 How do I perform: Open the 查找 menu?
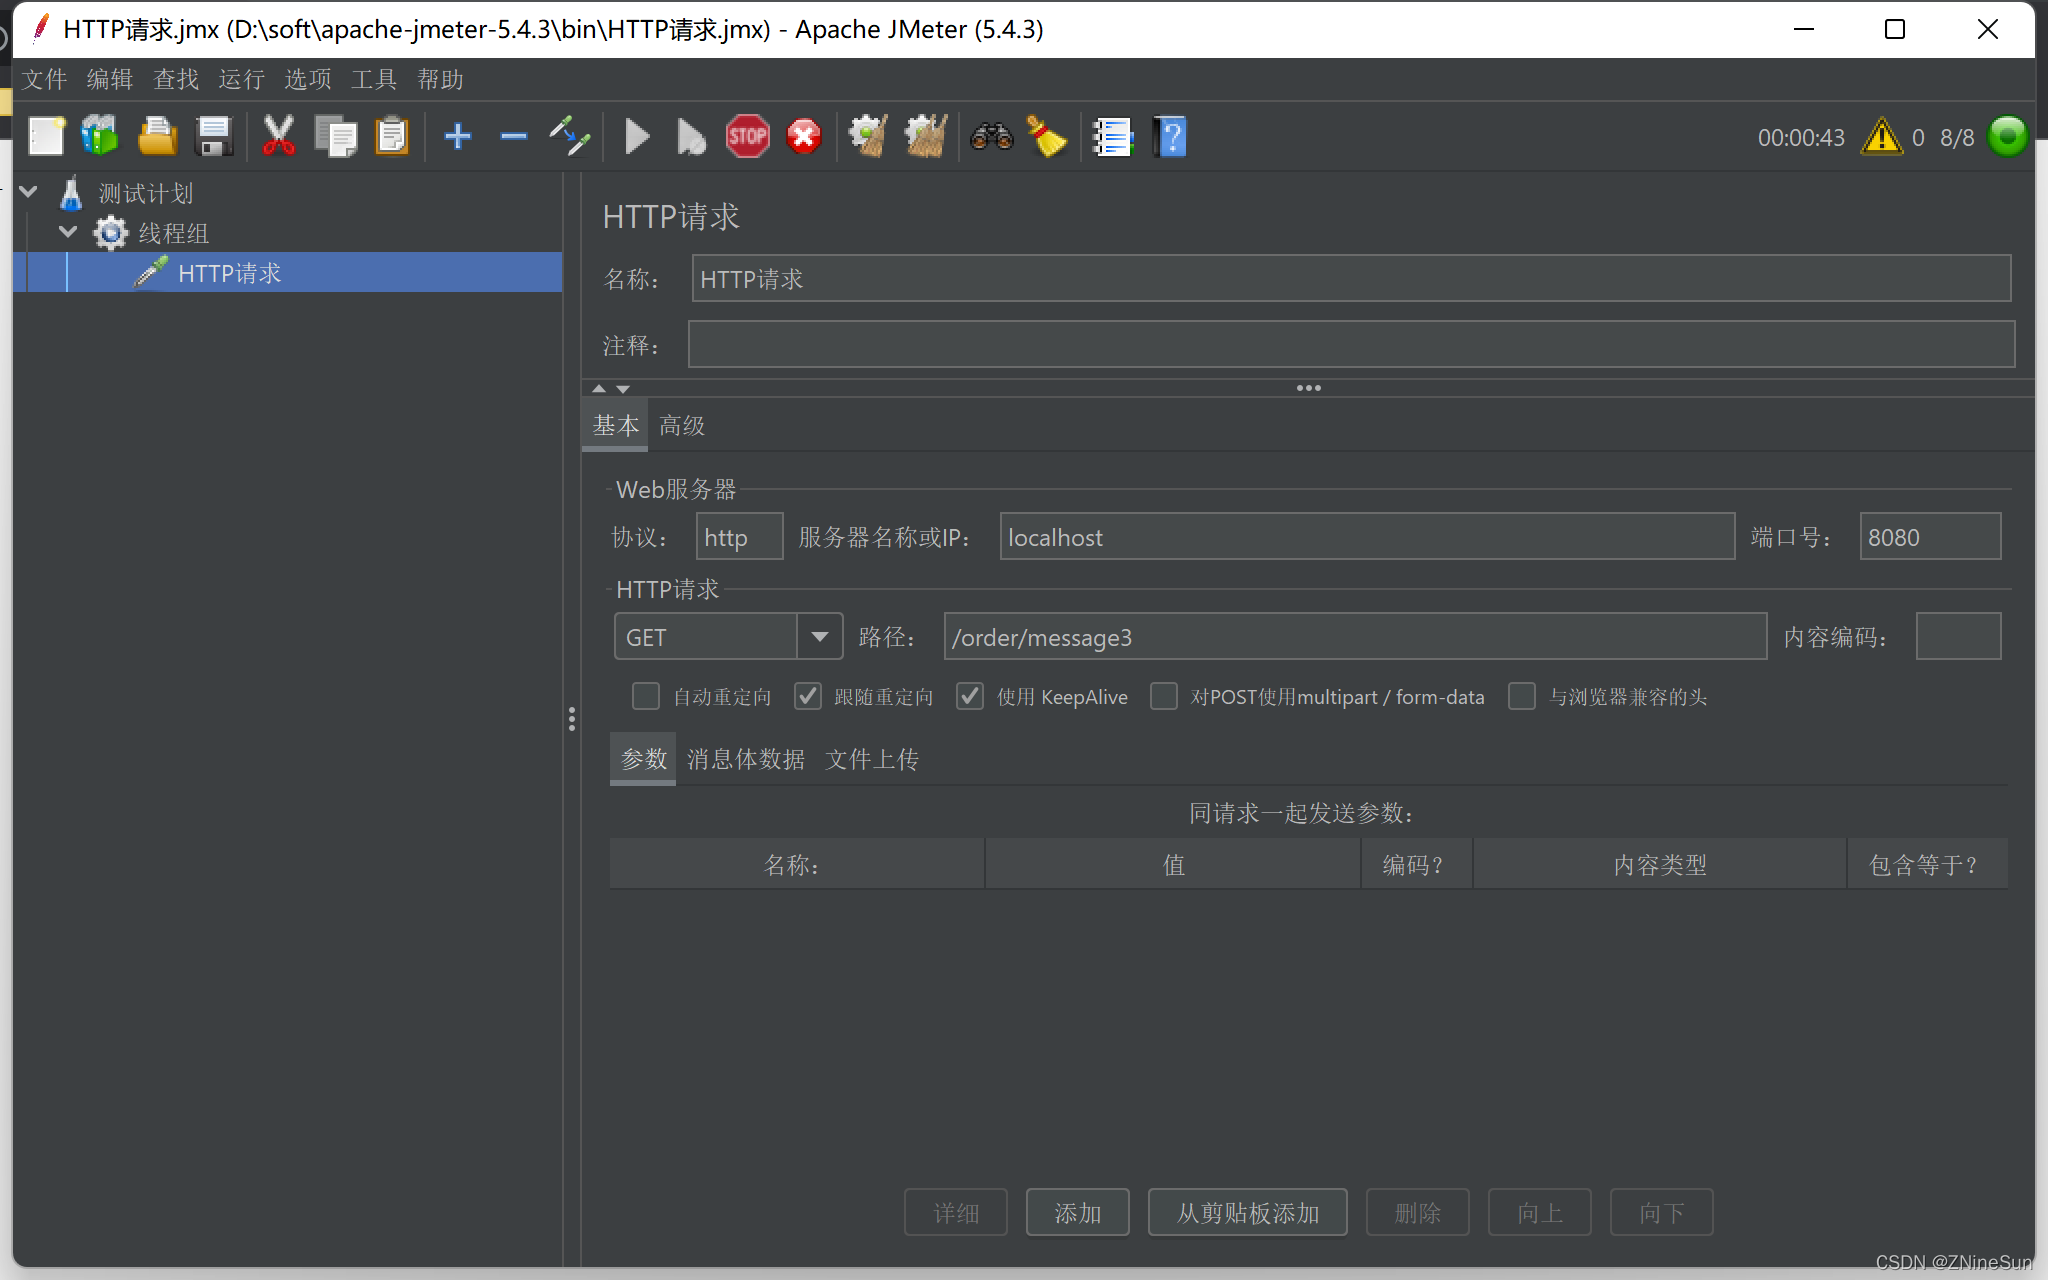[176, 79]
